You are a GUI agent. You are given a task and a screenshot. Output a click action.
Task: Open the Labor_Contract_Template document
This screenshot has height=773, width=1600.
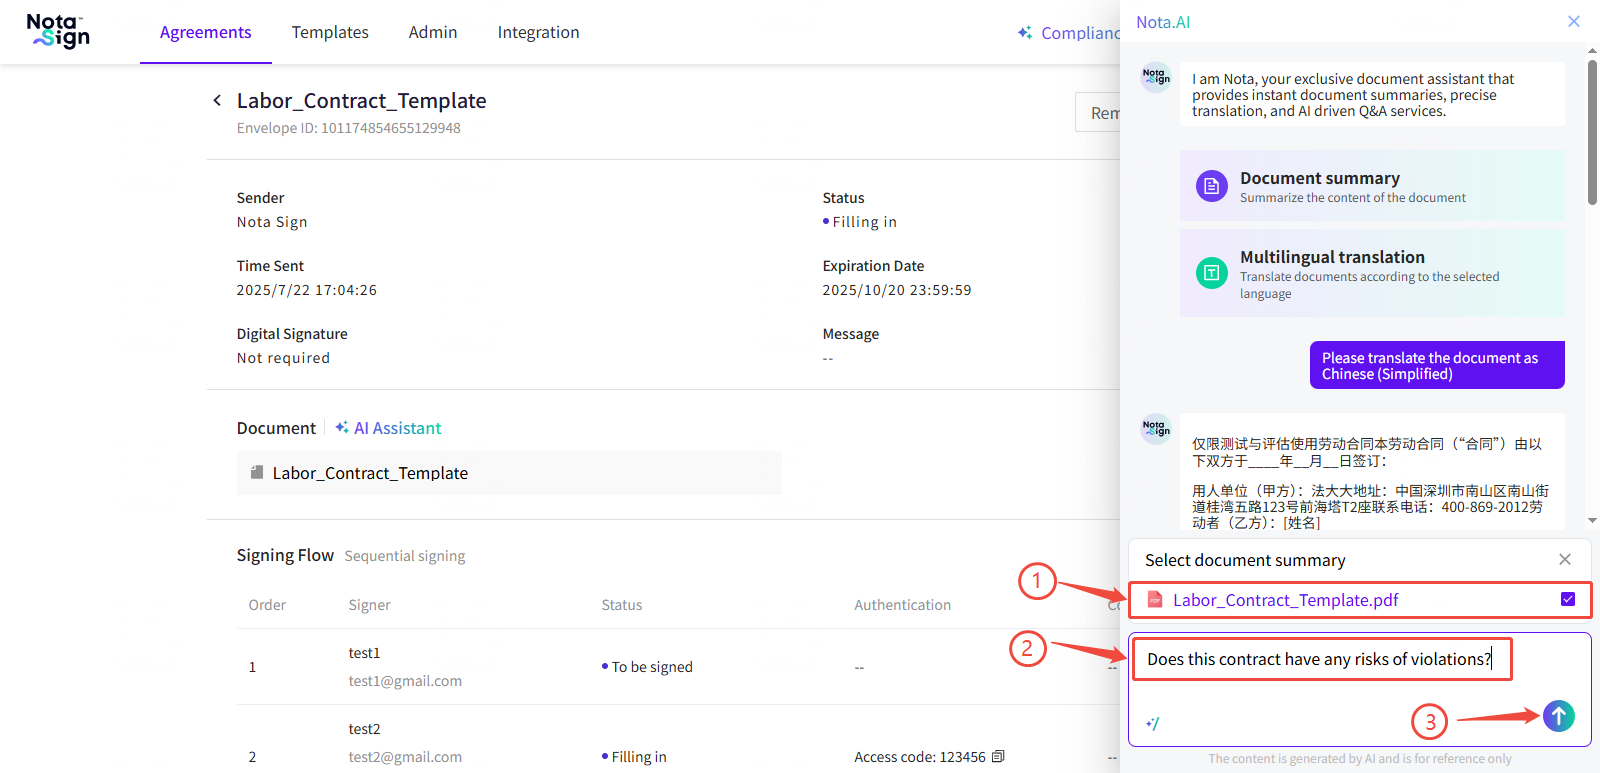[x=370, y=473]
